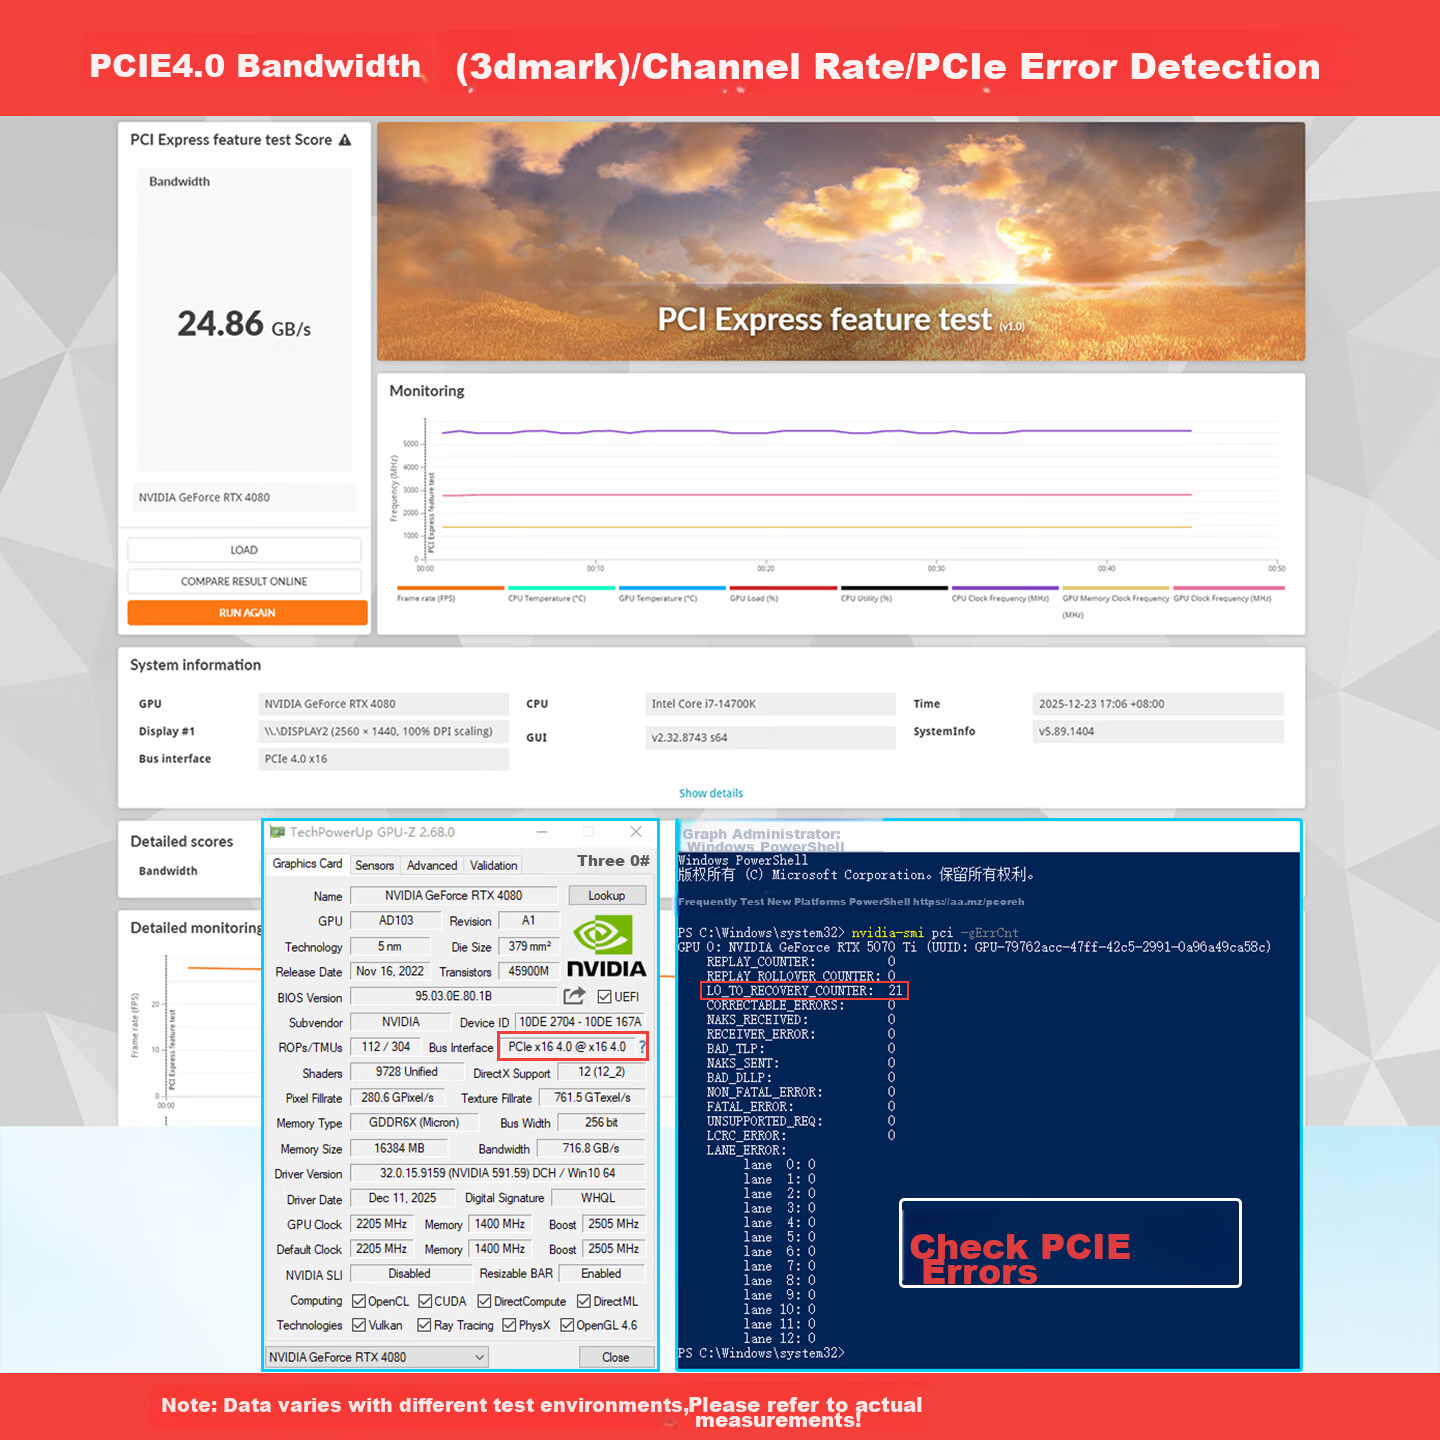Toggle the Ray Tracing checkbox

[425, 1325]
